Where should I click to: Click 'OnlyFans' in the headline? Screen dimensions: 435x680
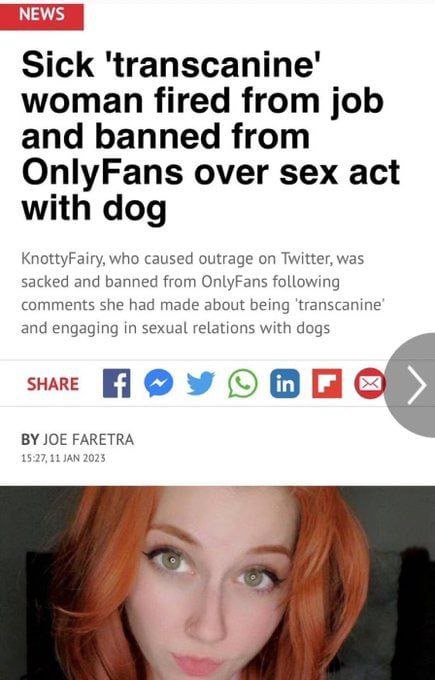click(x=102, y=173)
